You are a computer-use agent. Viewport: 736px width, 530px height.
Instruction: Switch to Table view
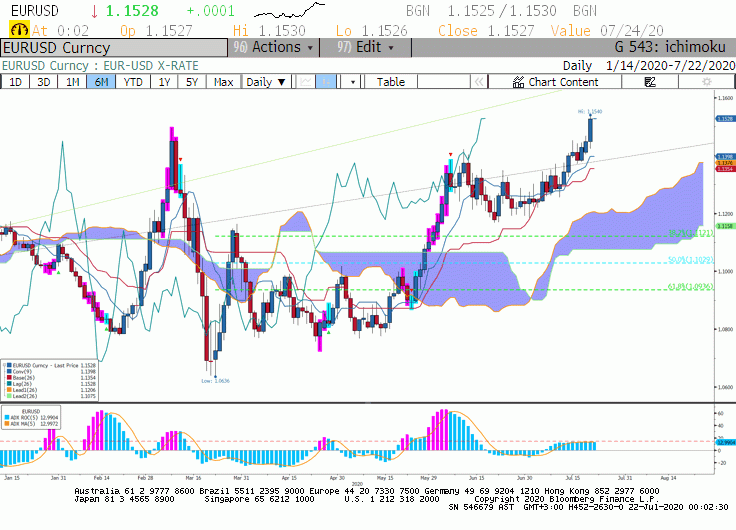click(x=391, y=82)
